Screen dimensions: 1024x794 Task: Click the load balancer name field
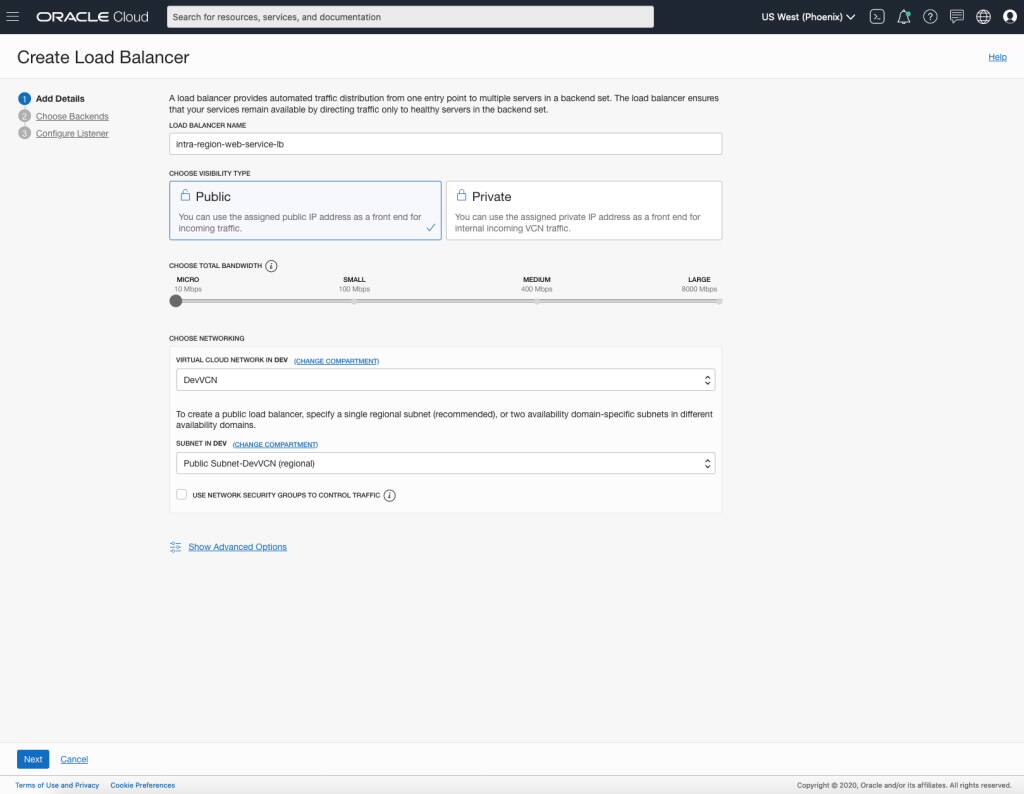[x=445, y=143]
